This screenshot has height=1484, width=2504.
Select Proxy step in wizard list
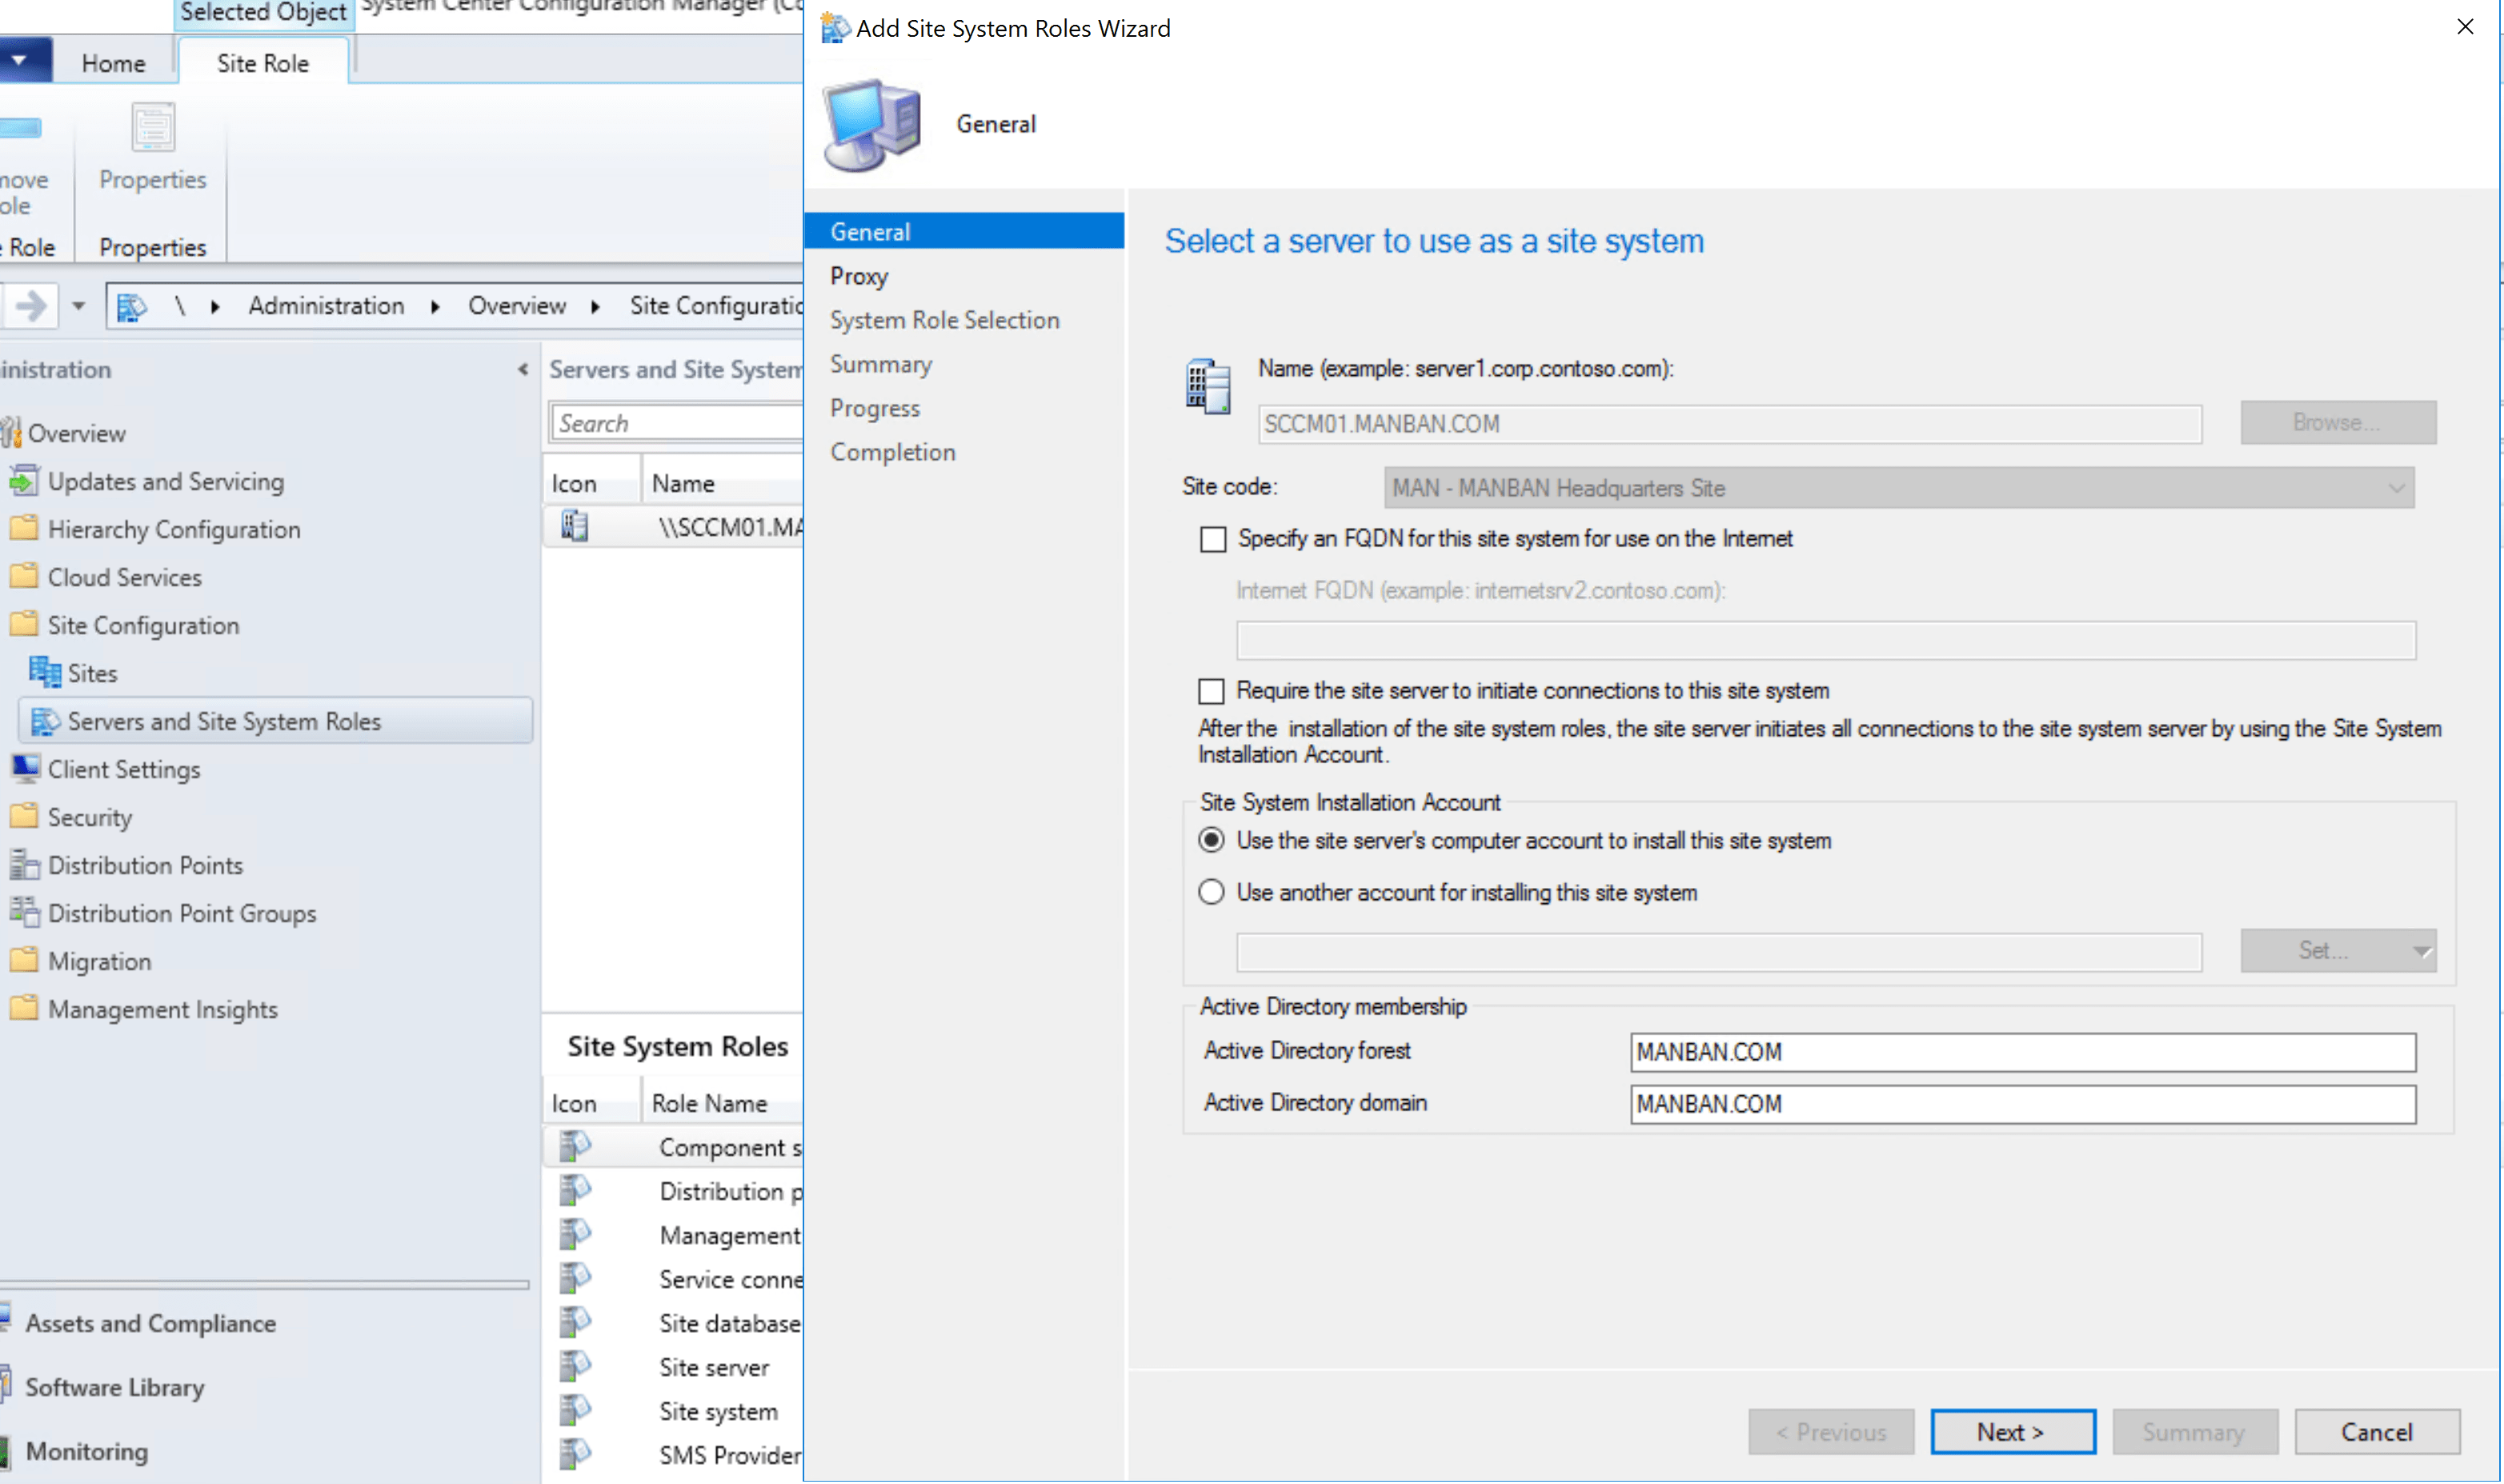click(858, 276)
